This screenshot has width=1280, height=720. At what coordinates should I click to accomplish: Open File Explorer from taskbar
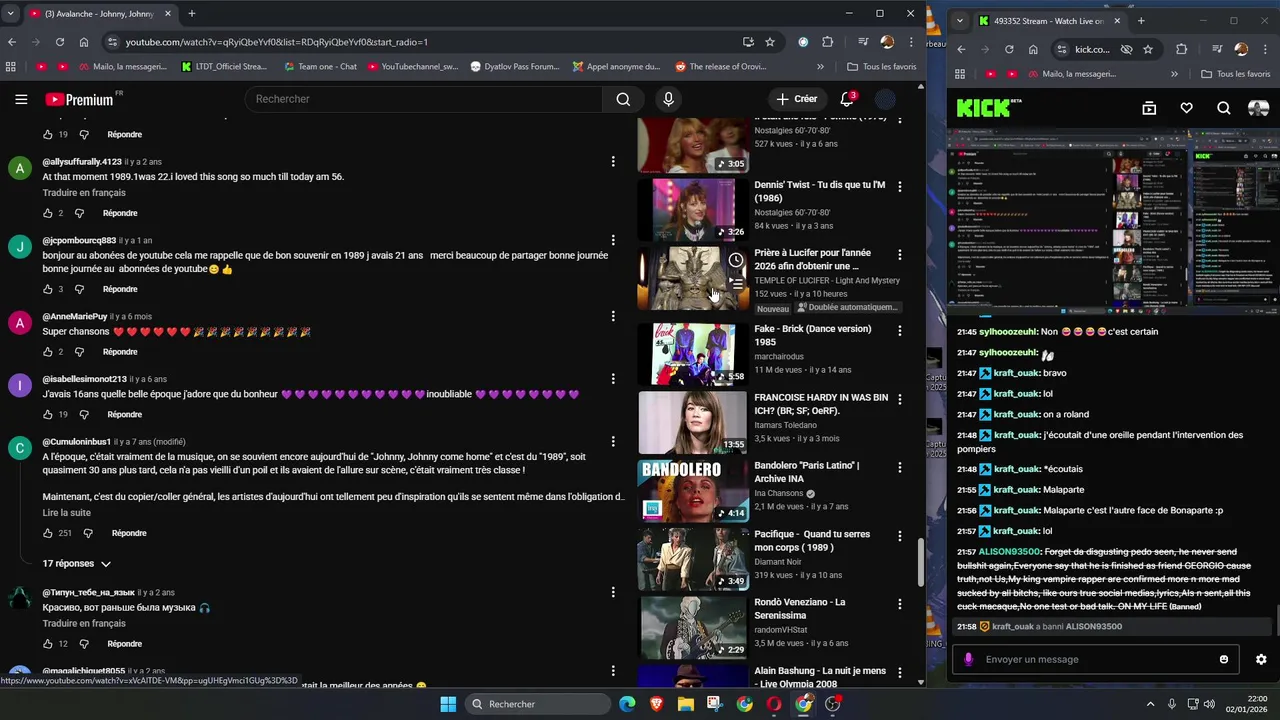click(x=686, y=704)
